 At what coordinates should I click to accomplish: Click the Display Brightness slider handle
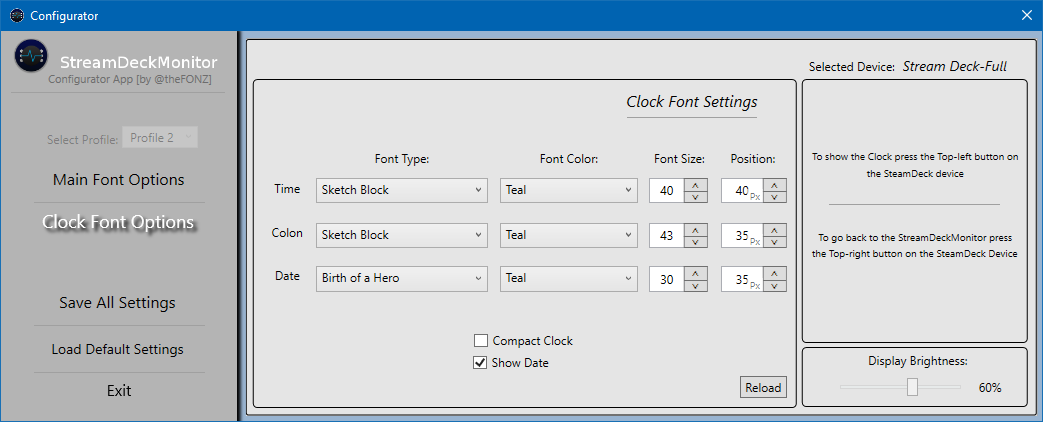(912, 387)
